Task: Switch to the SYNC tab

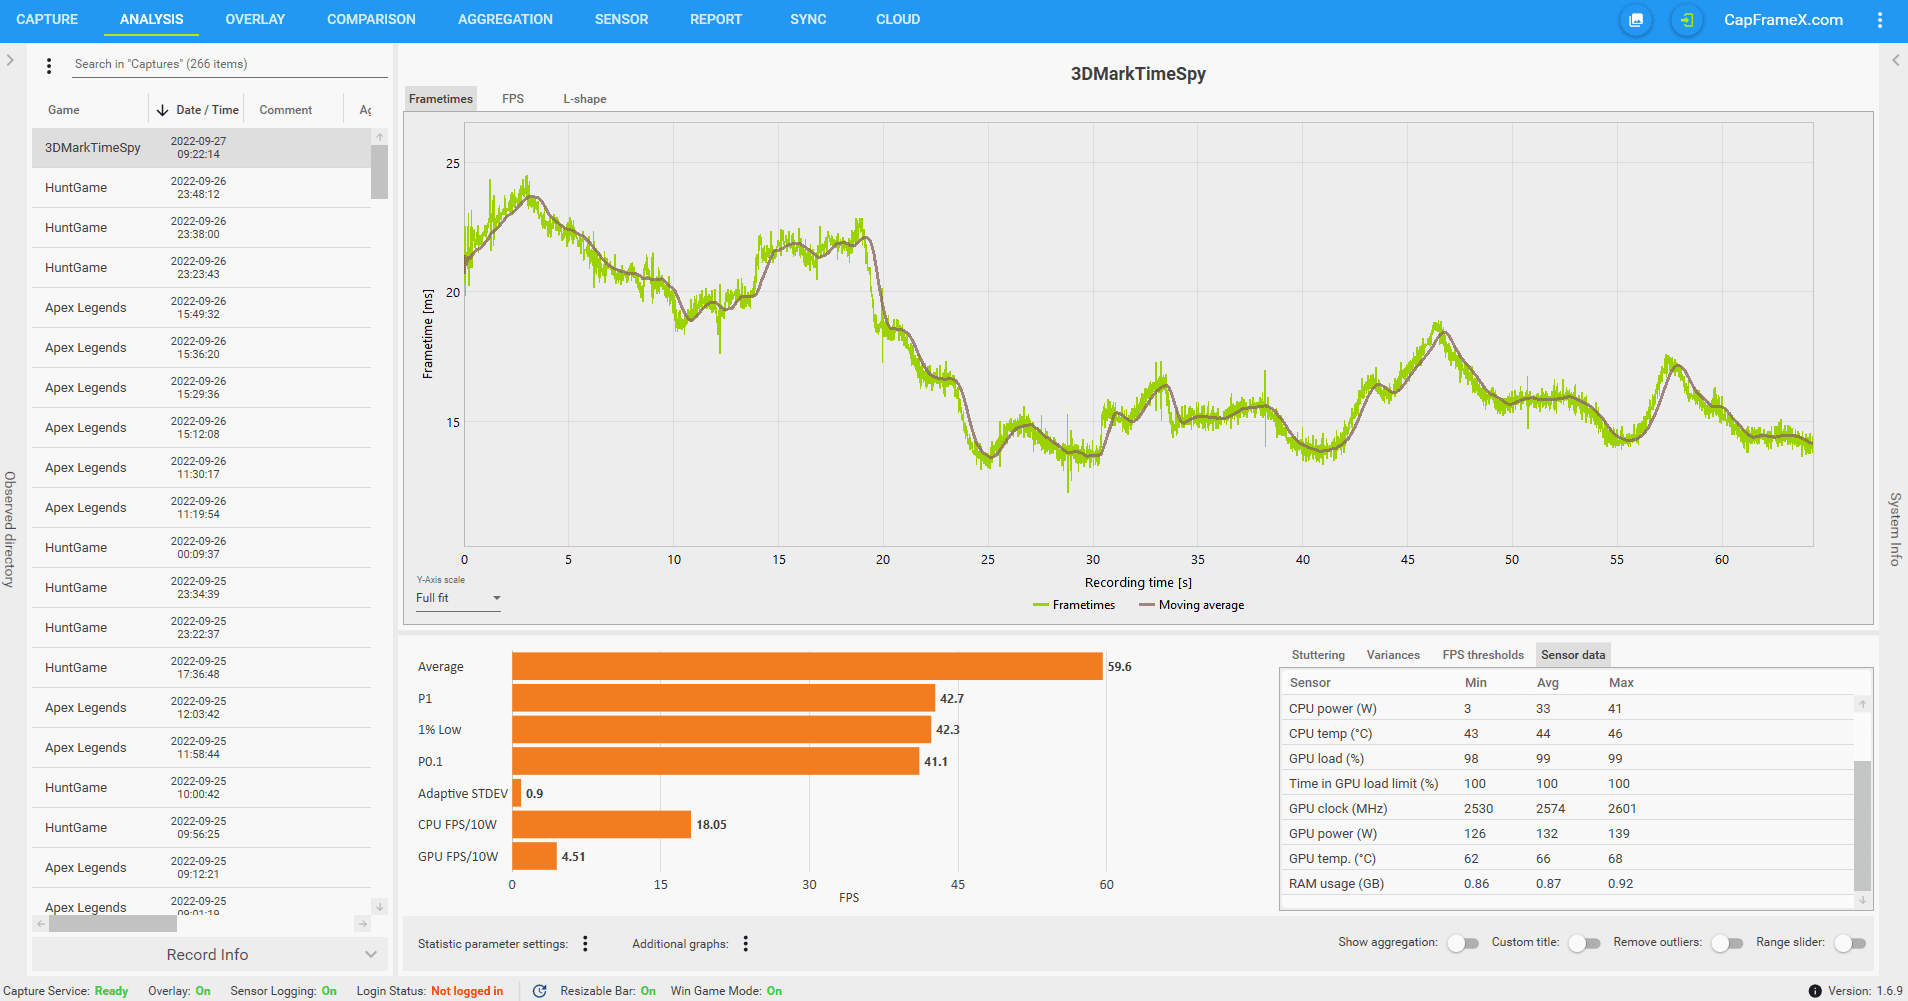Action: point(808,19)
